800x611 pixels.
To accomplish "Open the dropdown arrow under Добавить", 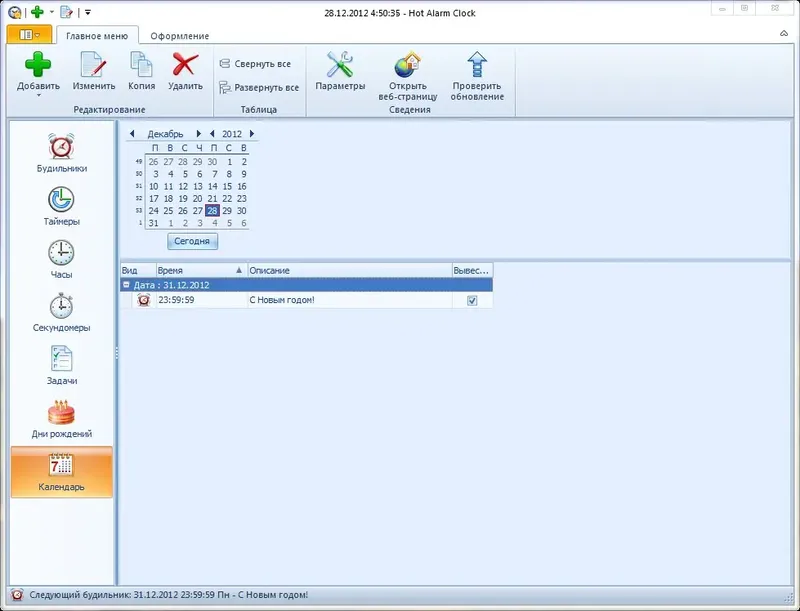I will click(x=38, y=95).
